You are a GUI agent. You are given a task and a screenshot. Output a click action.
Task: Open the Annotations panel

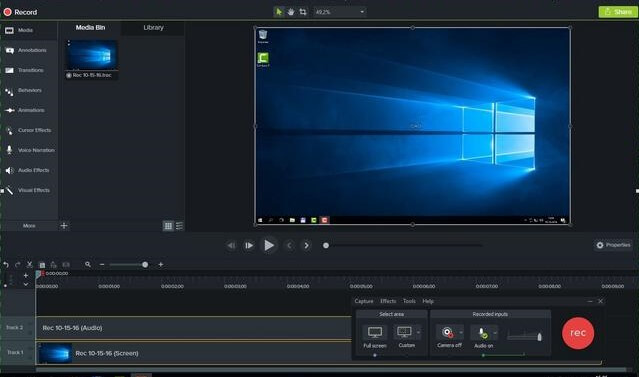[29, 50]
